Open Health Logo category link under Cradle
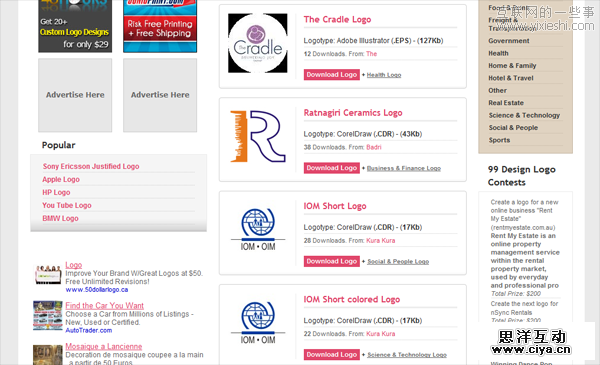Screen dimensions: 600x365 pyautogui.click(x=384, y=75)
